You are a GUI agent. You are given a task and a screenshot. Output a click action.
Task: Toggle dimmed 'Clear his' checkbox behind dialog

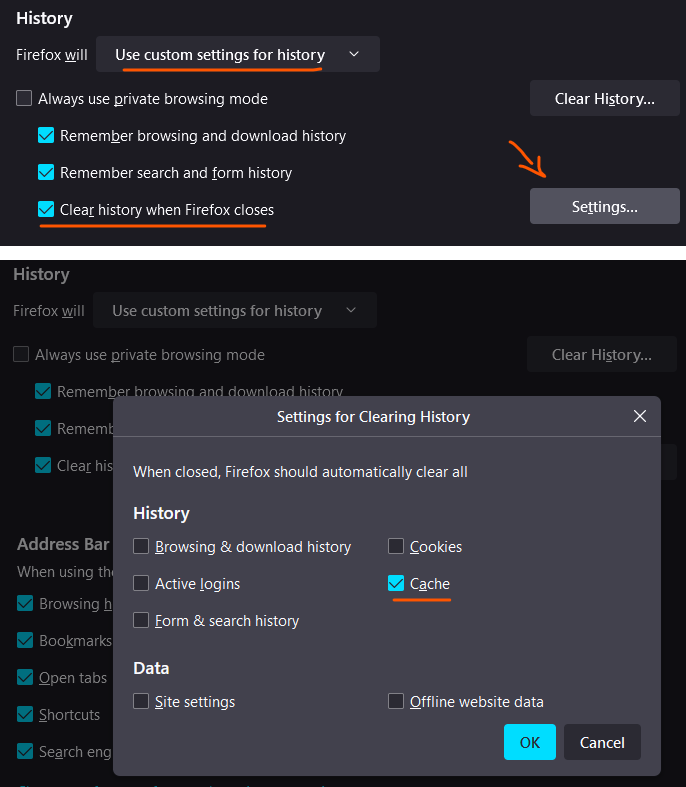tap(43, 465)
